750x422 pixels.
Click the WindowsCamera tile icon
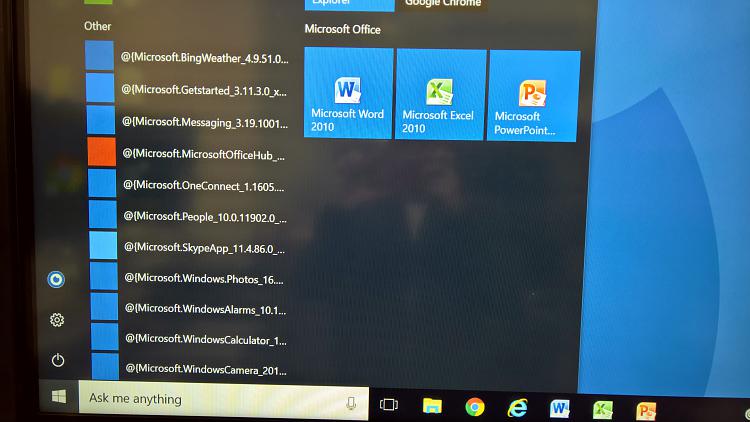[x=105, y=366]
